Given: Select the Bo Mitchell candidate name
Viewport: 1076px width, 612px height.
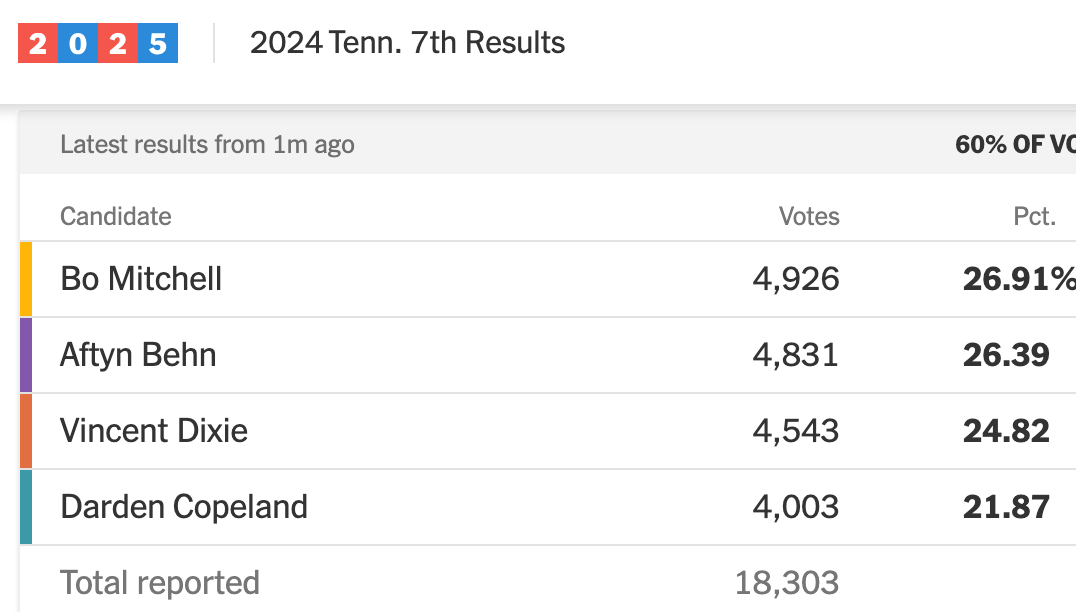Looking at the screenshot, I should pyautogui.click(x=141, y=279).
